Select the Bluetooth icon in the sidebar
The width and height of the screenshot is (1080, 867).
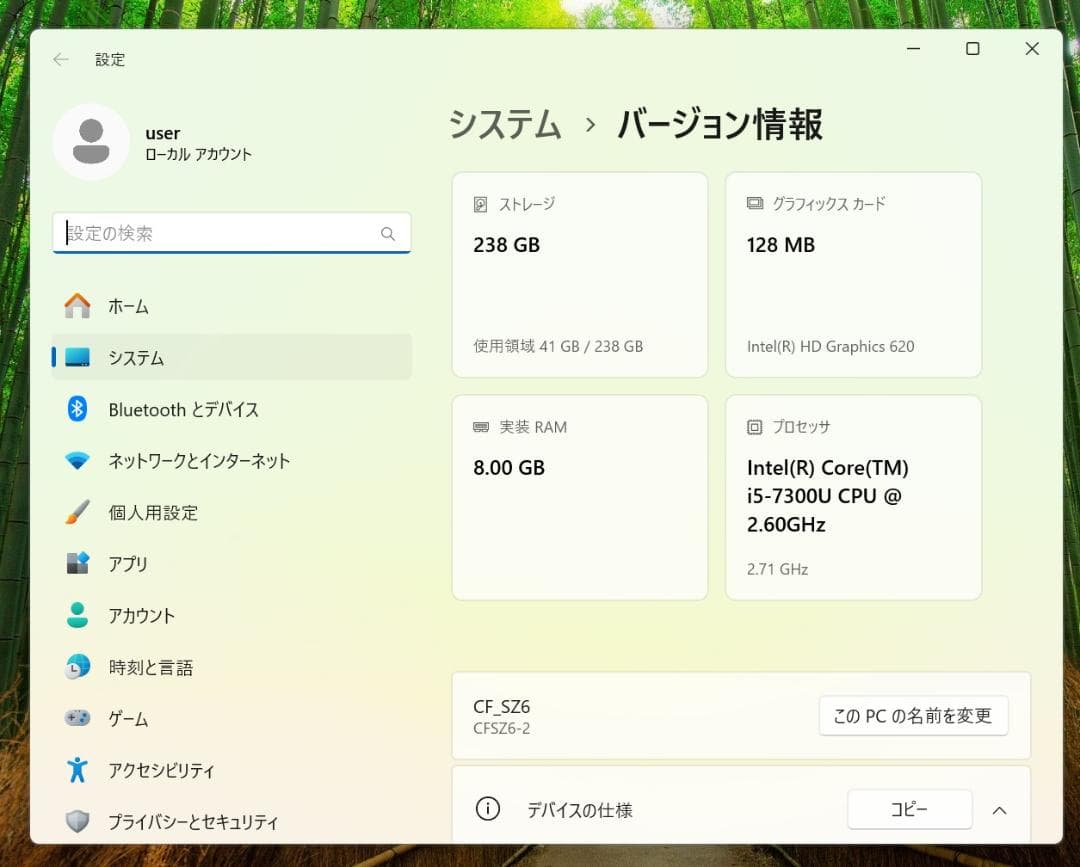(x=78, y=409)
